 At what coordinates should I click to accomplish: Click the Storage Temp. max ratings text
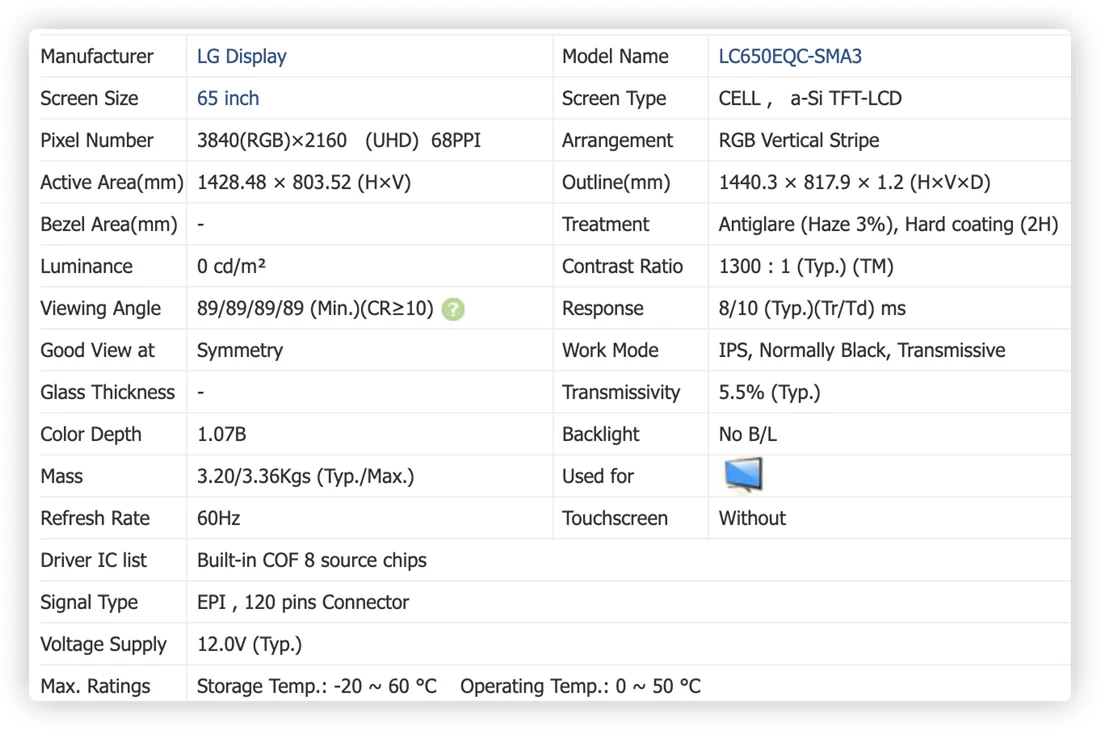pos(316,686)
